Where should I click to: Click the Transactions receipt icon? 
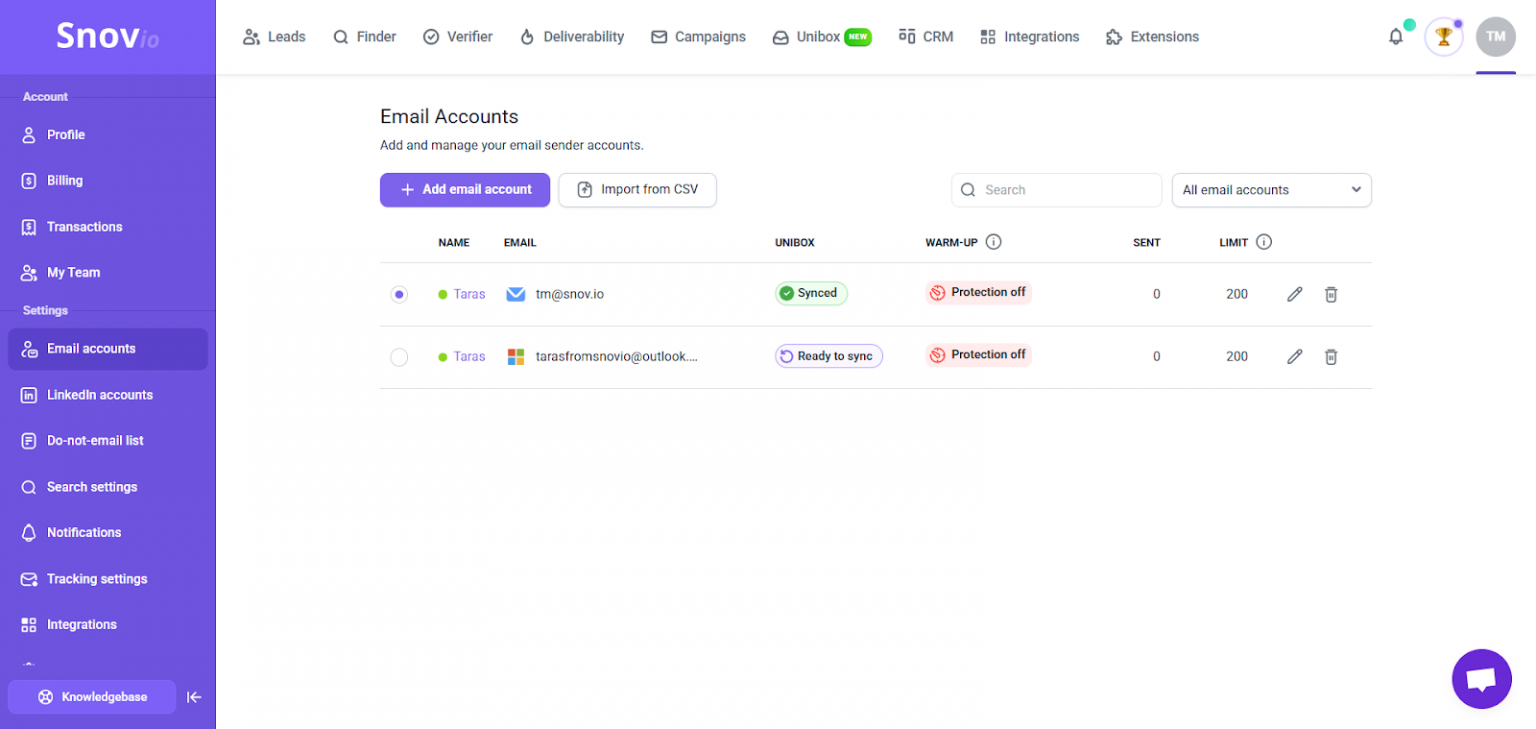coord(29,227)
